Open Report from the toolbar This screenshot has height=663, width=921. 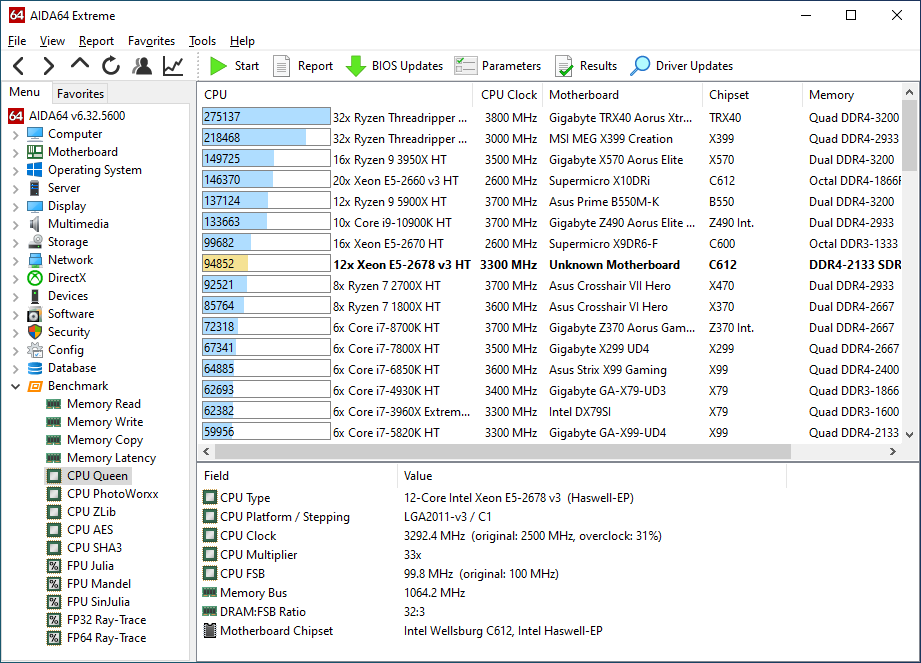click(x=303, y=66)
